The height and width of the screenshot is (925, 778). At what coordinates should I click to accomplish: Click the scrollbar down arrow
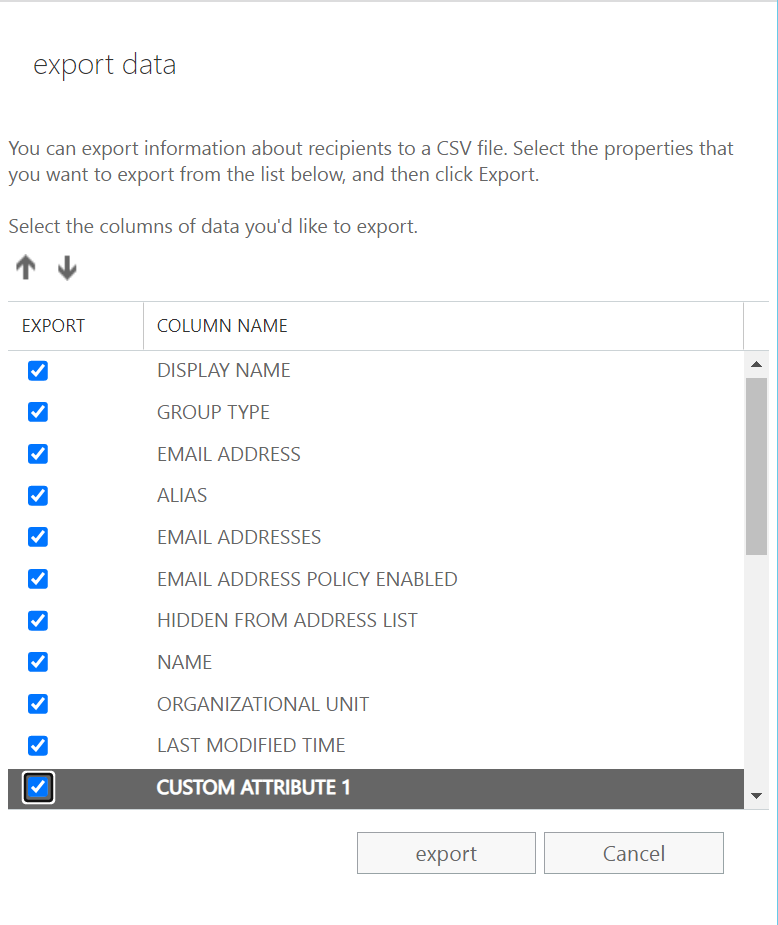click(756, 796)
